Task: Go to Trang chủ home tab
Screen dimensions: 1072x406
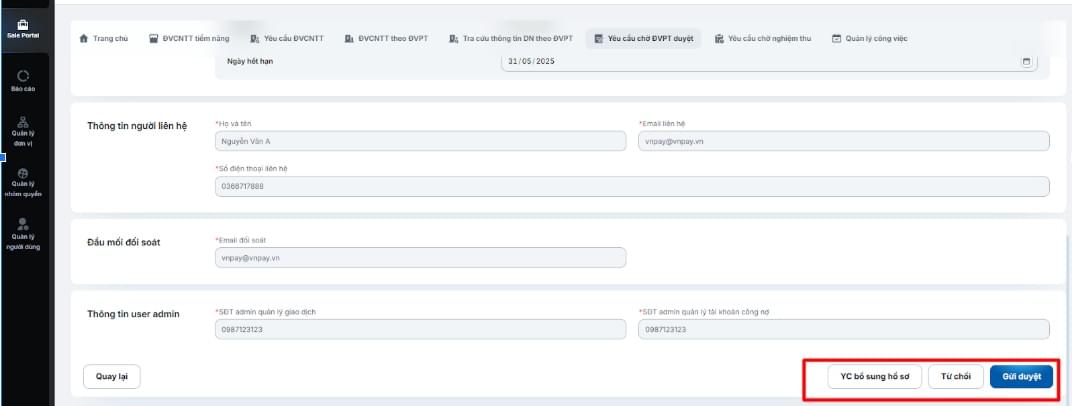Action: 103,38
